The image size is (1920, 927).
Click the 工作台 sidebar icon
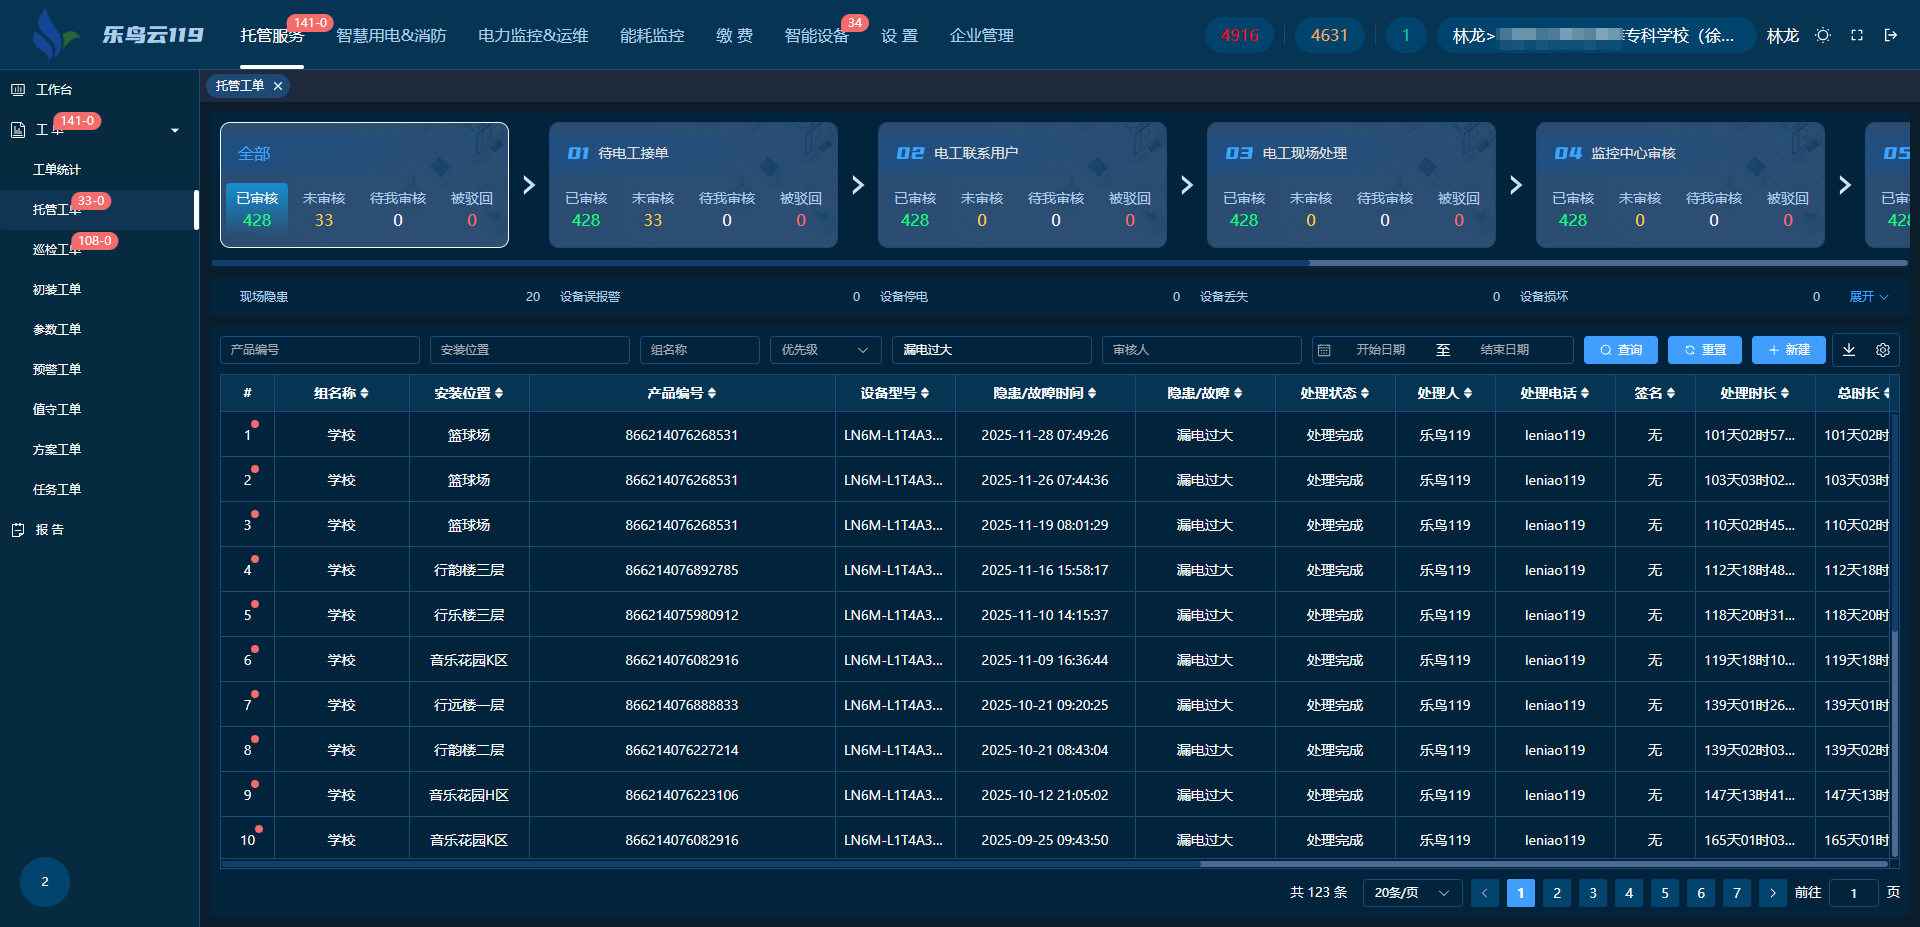[18, 90]
